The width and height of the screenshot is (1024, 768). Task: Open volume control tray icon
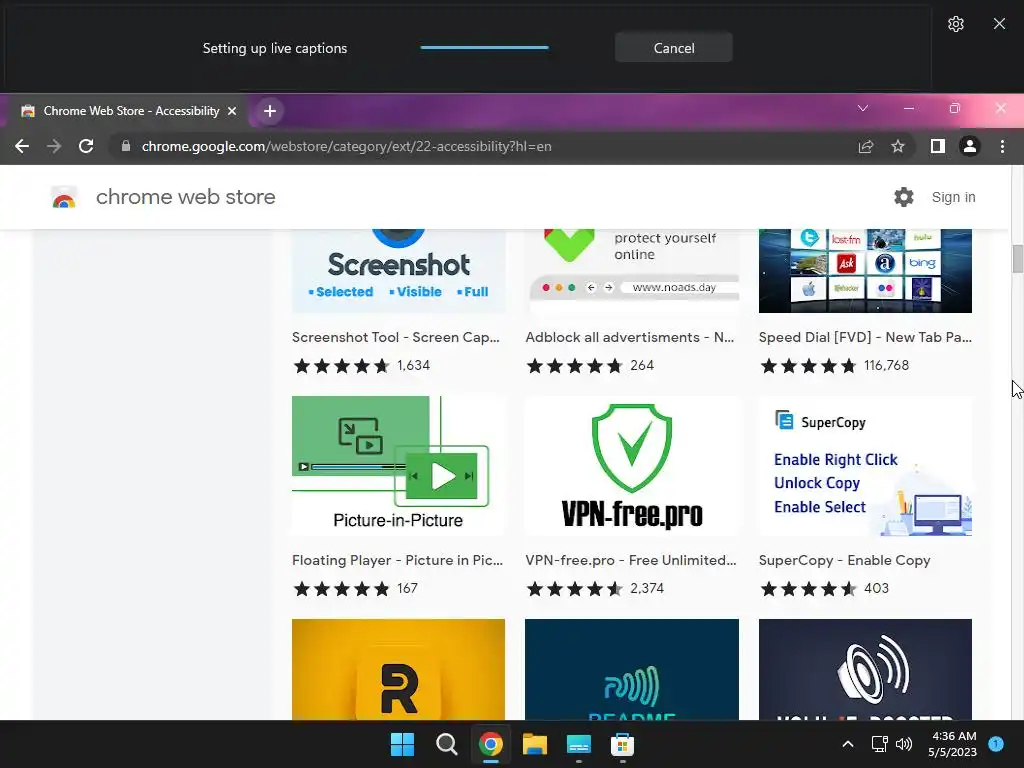[904, 744]
